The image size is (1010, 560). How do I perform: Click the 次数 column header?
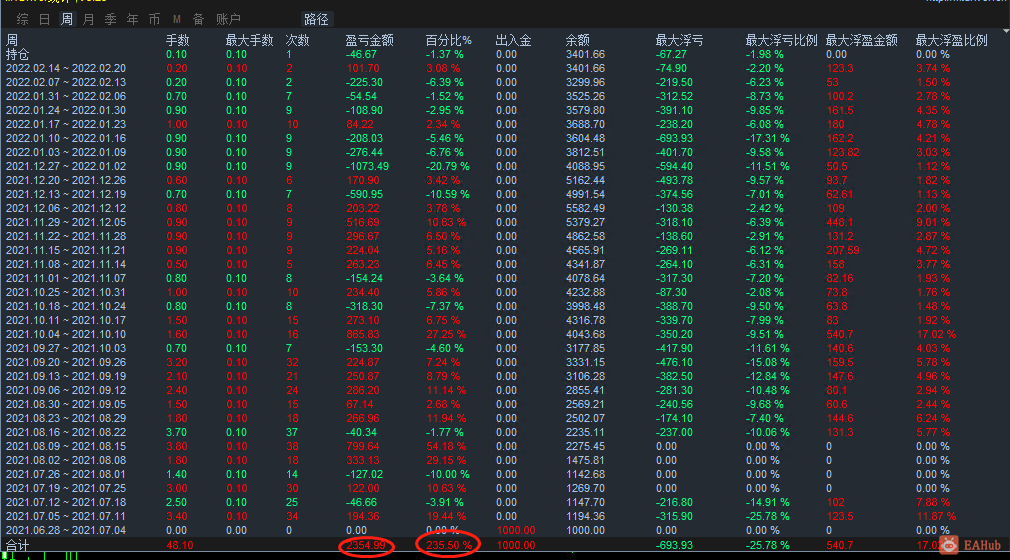(x=298, y=40)
